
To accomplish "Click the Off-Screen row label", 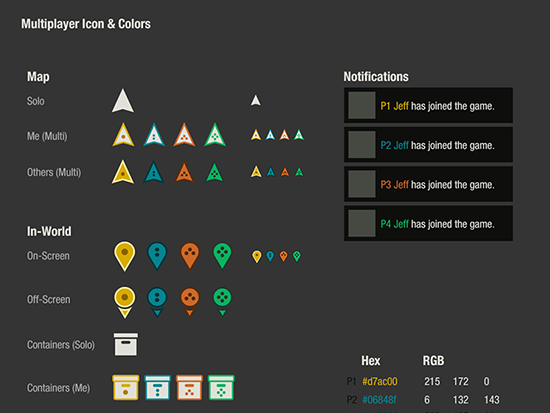I will tap(49, 300).
